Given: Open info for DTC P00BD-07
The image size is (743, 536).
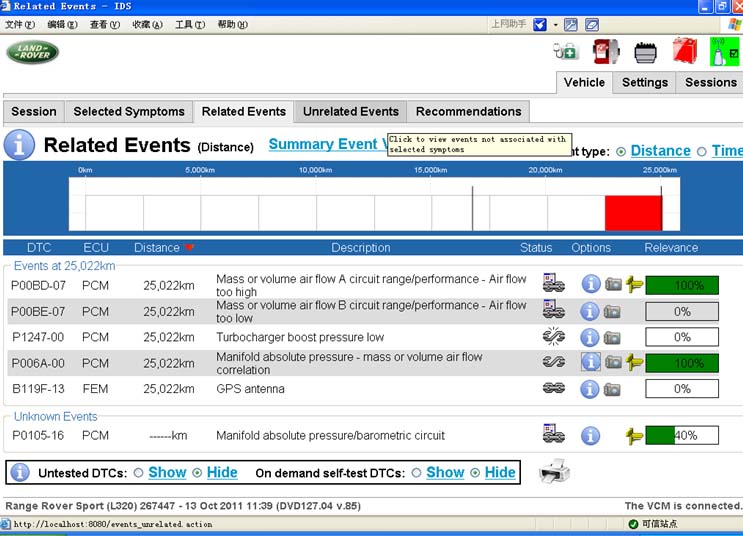Looking at the screenshot, I should tap(591, 284).
